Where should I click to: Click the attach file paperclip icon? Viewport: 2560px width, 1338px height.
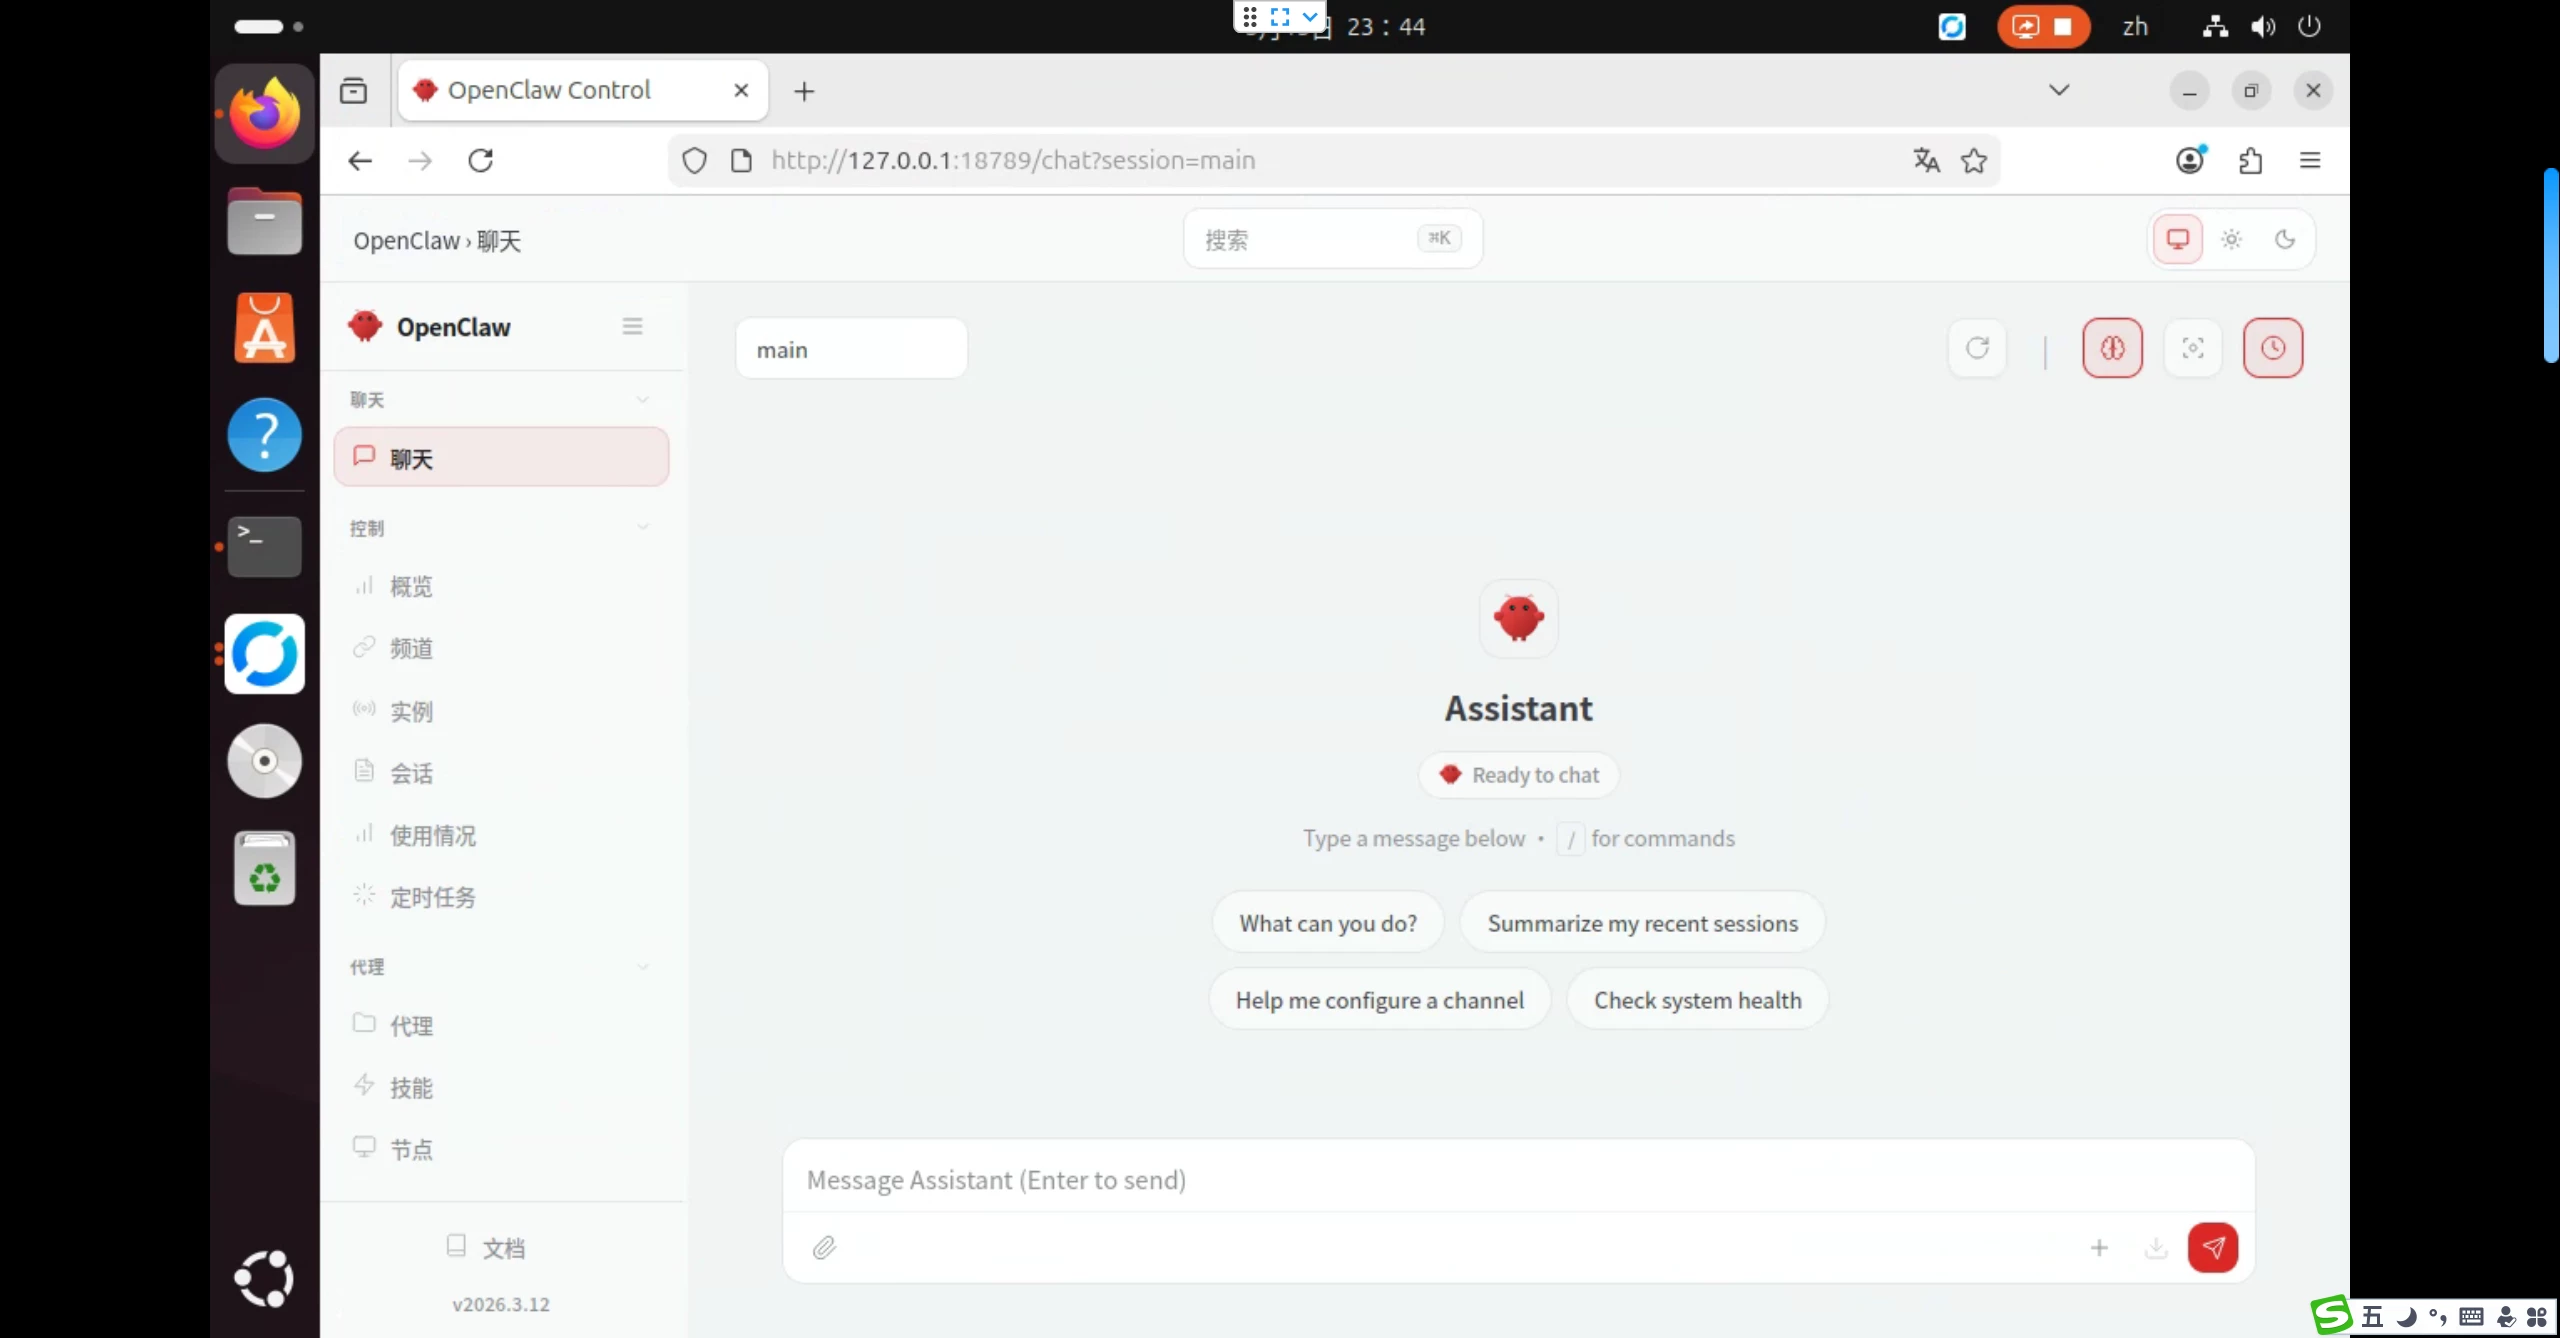[824, 1247]
